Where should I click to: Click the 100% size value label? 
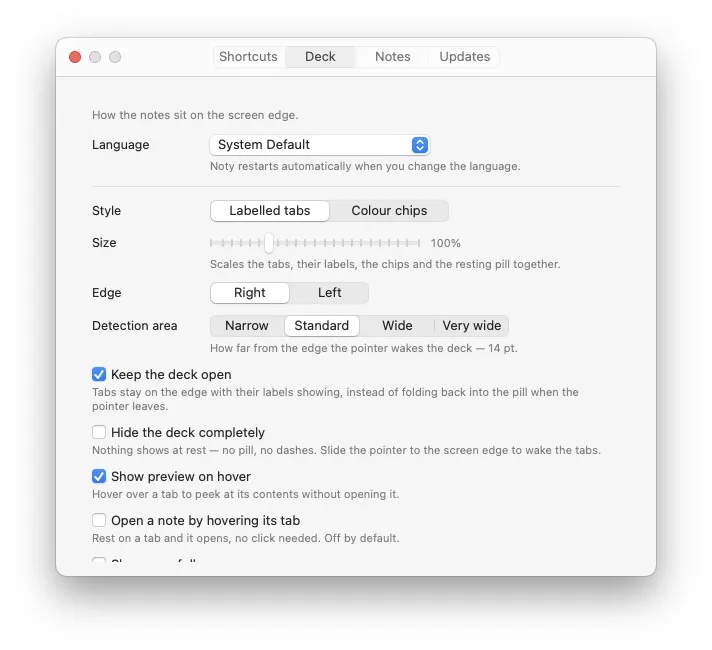click(445, 243)
